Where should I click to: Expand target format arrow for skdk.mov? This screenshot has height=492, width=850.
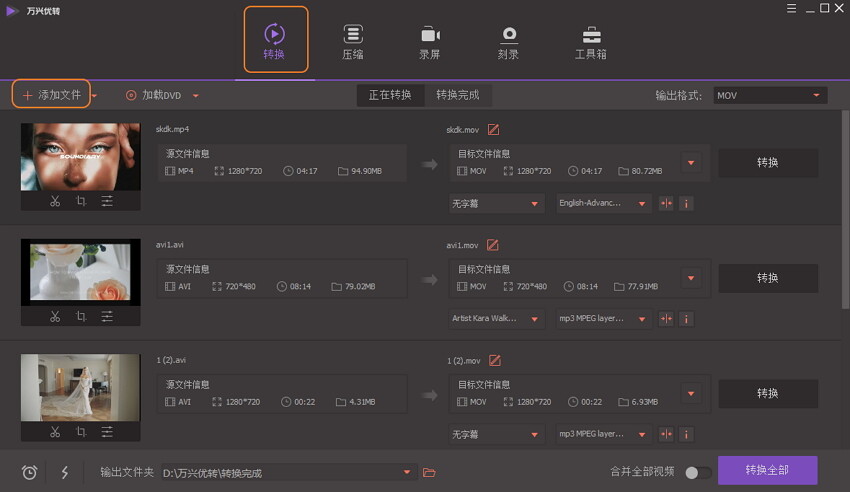(x=691, y=163)
